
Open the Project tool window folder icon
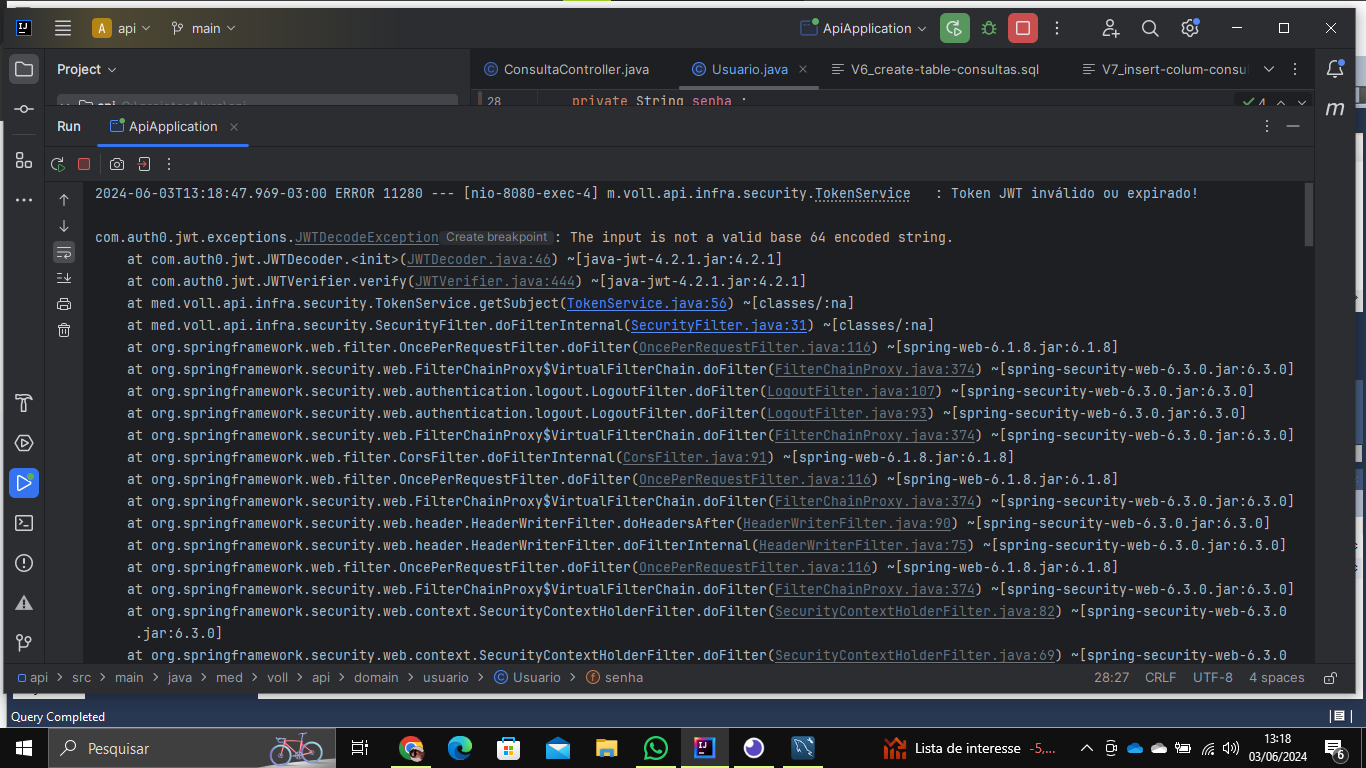point(24,69)
